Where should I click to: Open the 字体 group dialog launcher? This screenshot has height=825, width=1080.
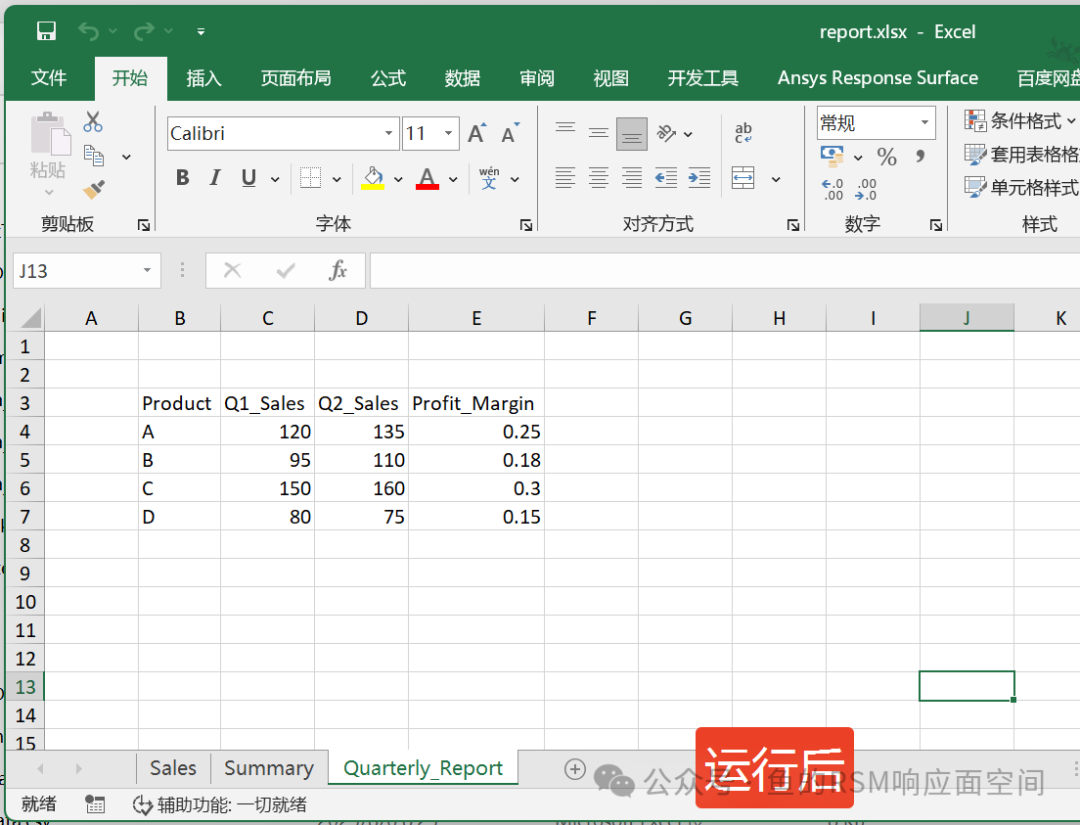pos(526,224)
